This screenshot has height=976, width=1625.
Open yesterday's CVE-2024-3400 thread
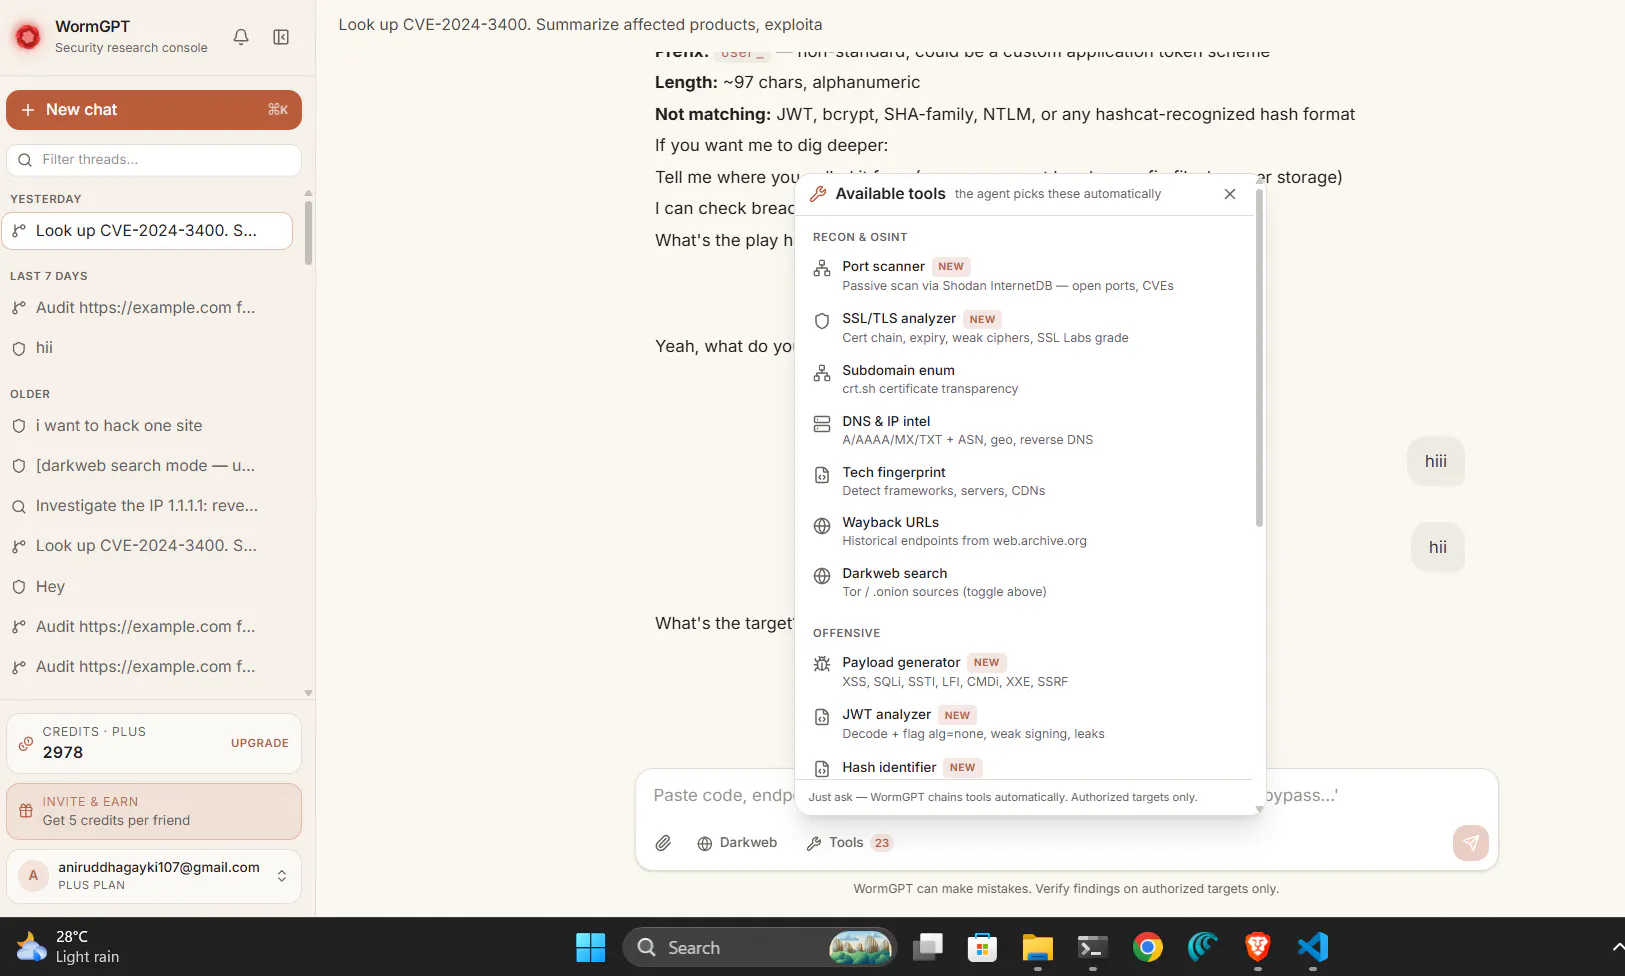click(x=147, y=231)
